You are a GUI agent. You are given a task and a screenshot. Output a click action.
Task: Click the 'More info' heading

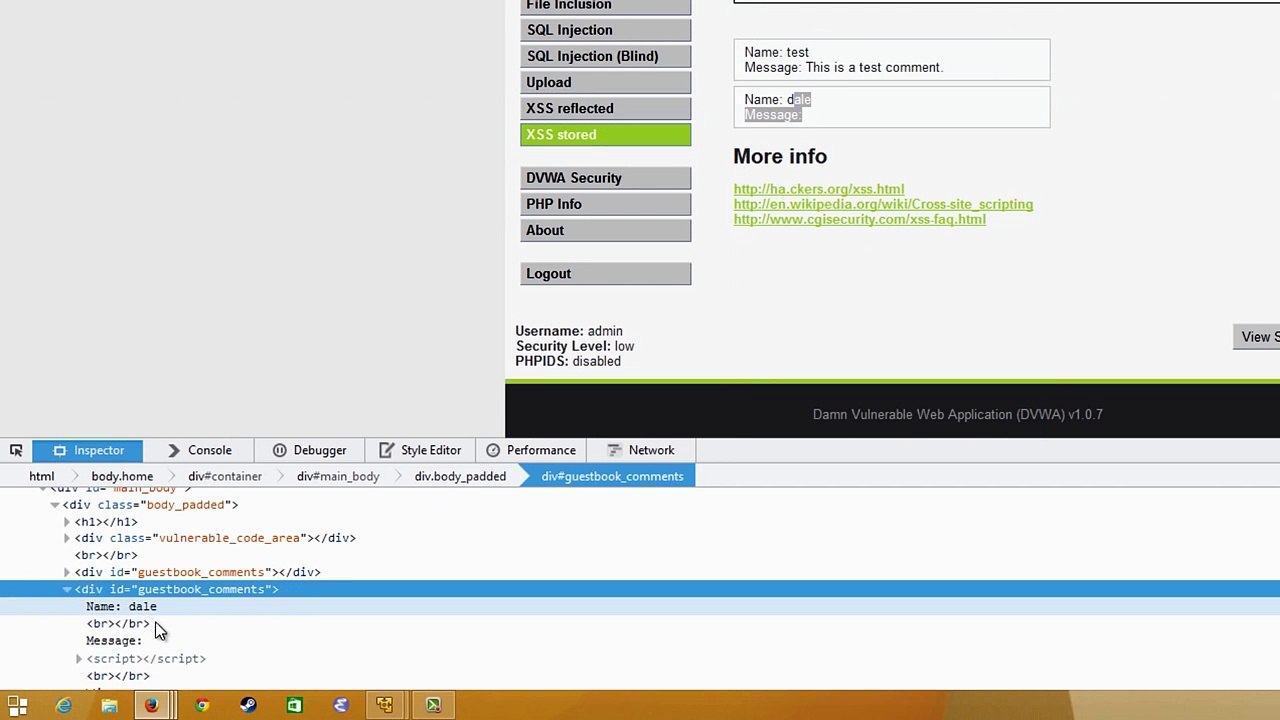coord(780,156)
